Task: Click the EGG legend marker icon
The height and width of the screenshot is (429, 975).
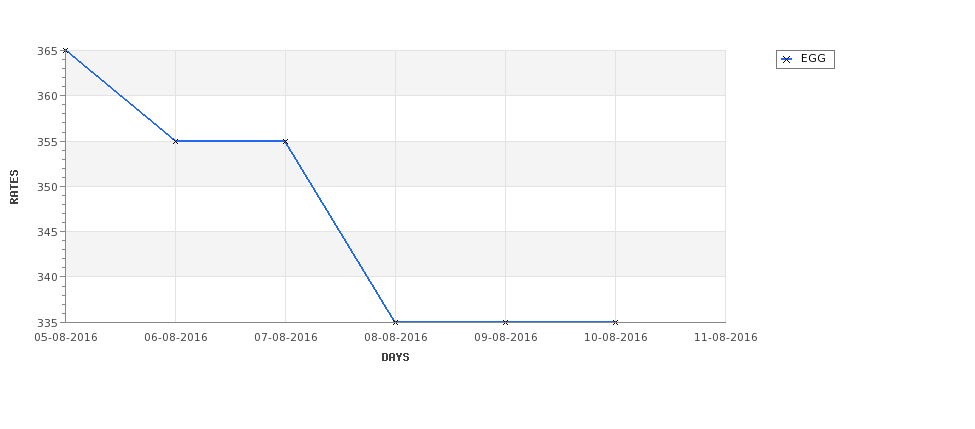Action: click(787, 59)
